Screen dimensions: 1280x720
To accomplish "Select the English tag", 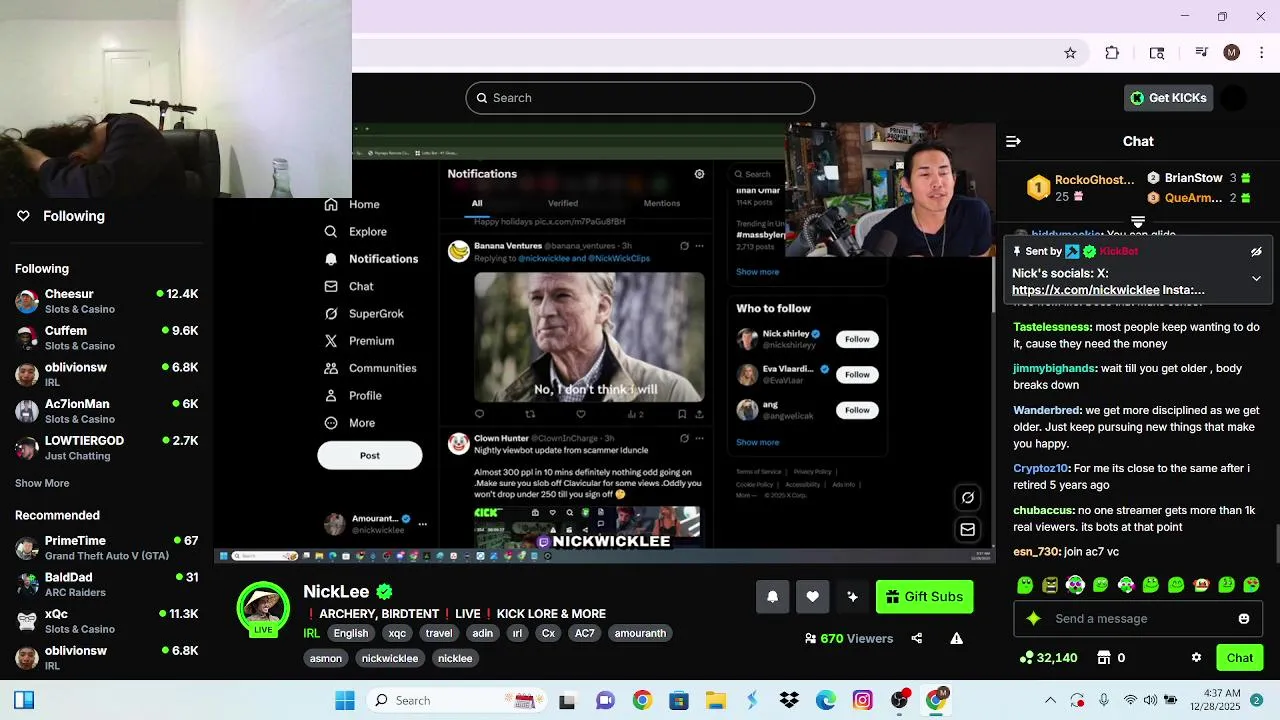I will (350, 633).
